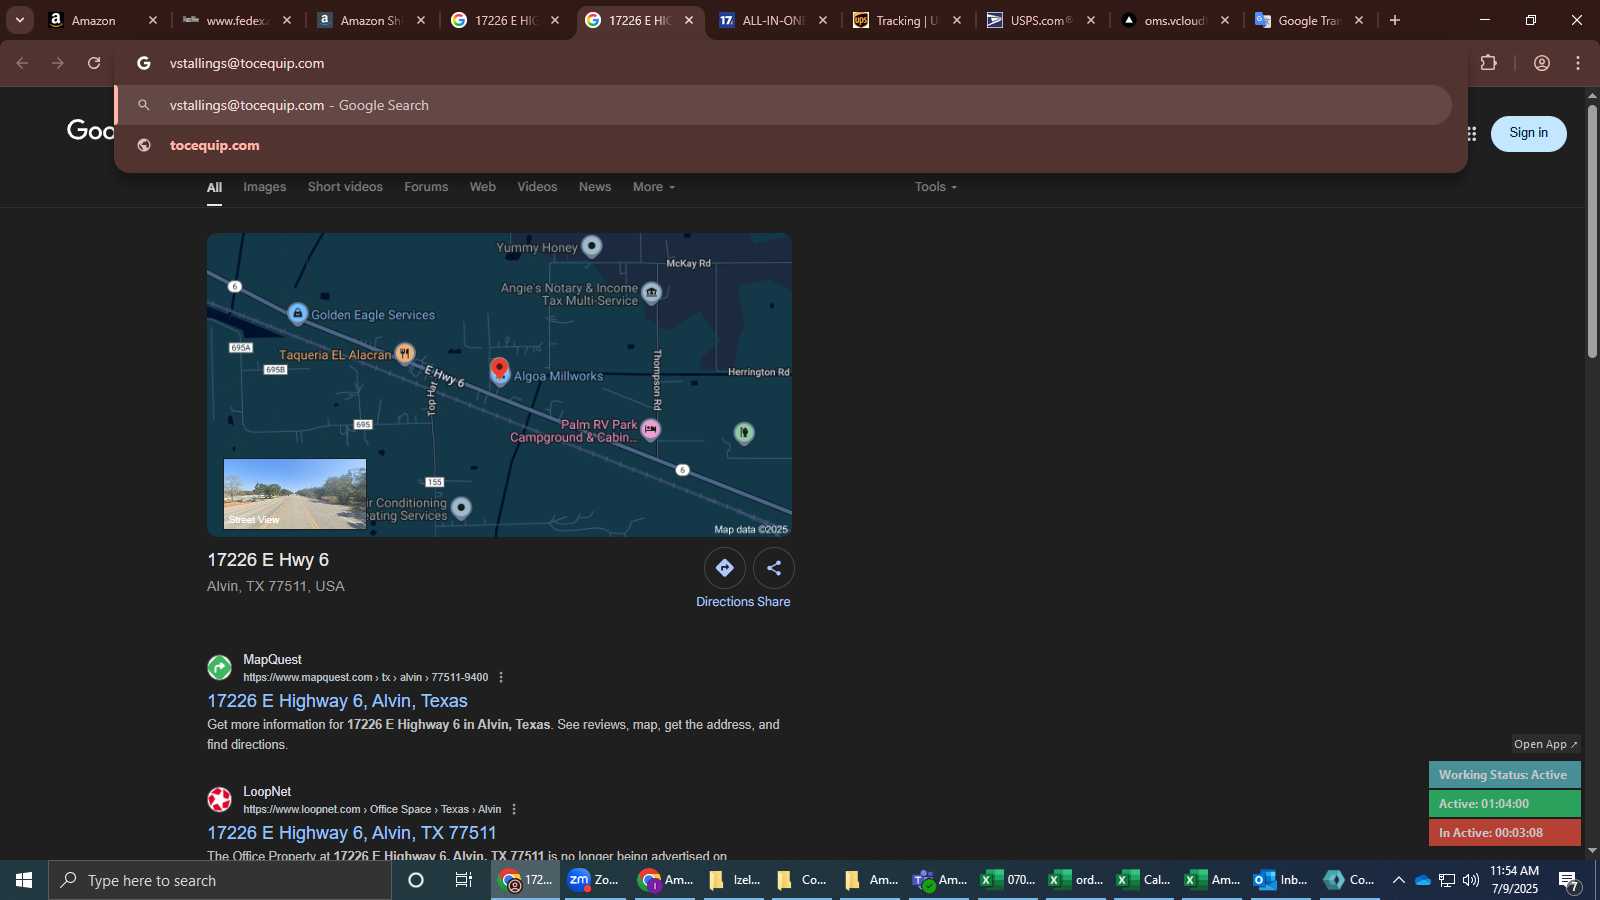Click the Working Status: Active label
Screen dimensions: 1600x900
pos(1504,775)
